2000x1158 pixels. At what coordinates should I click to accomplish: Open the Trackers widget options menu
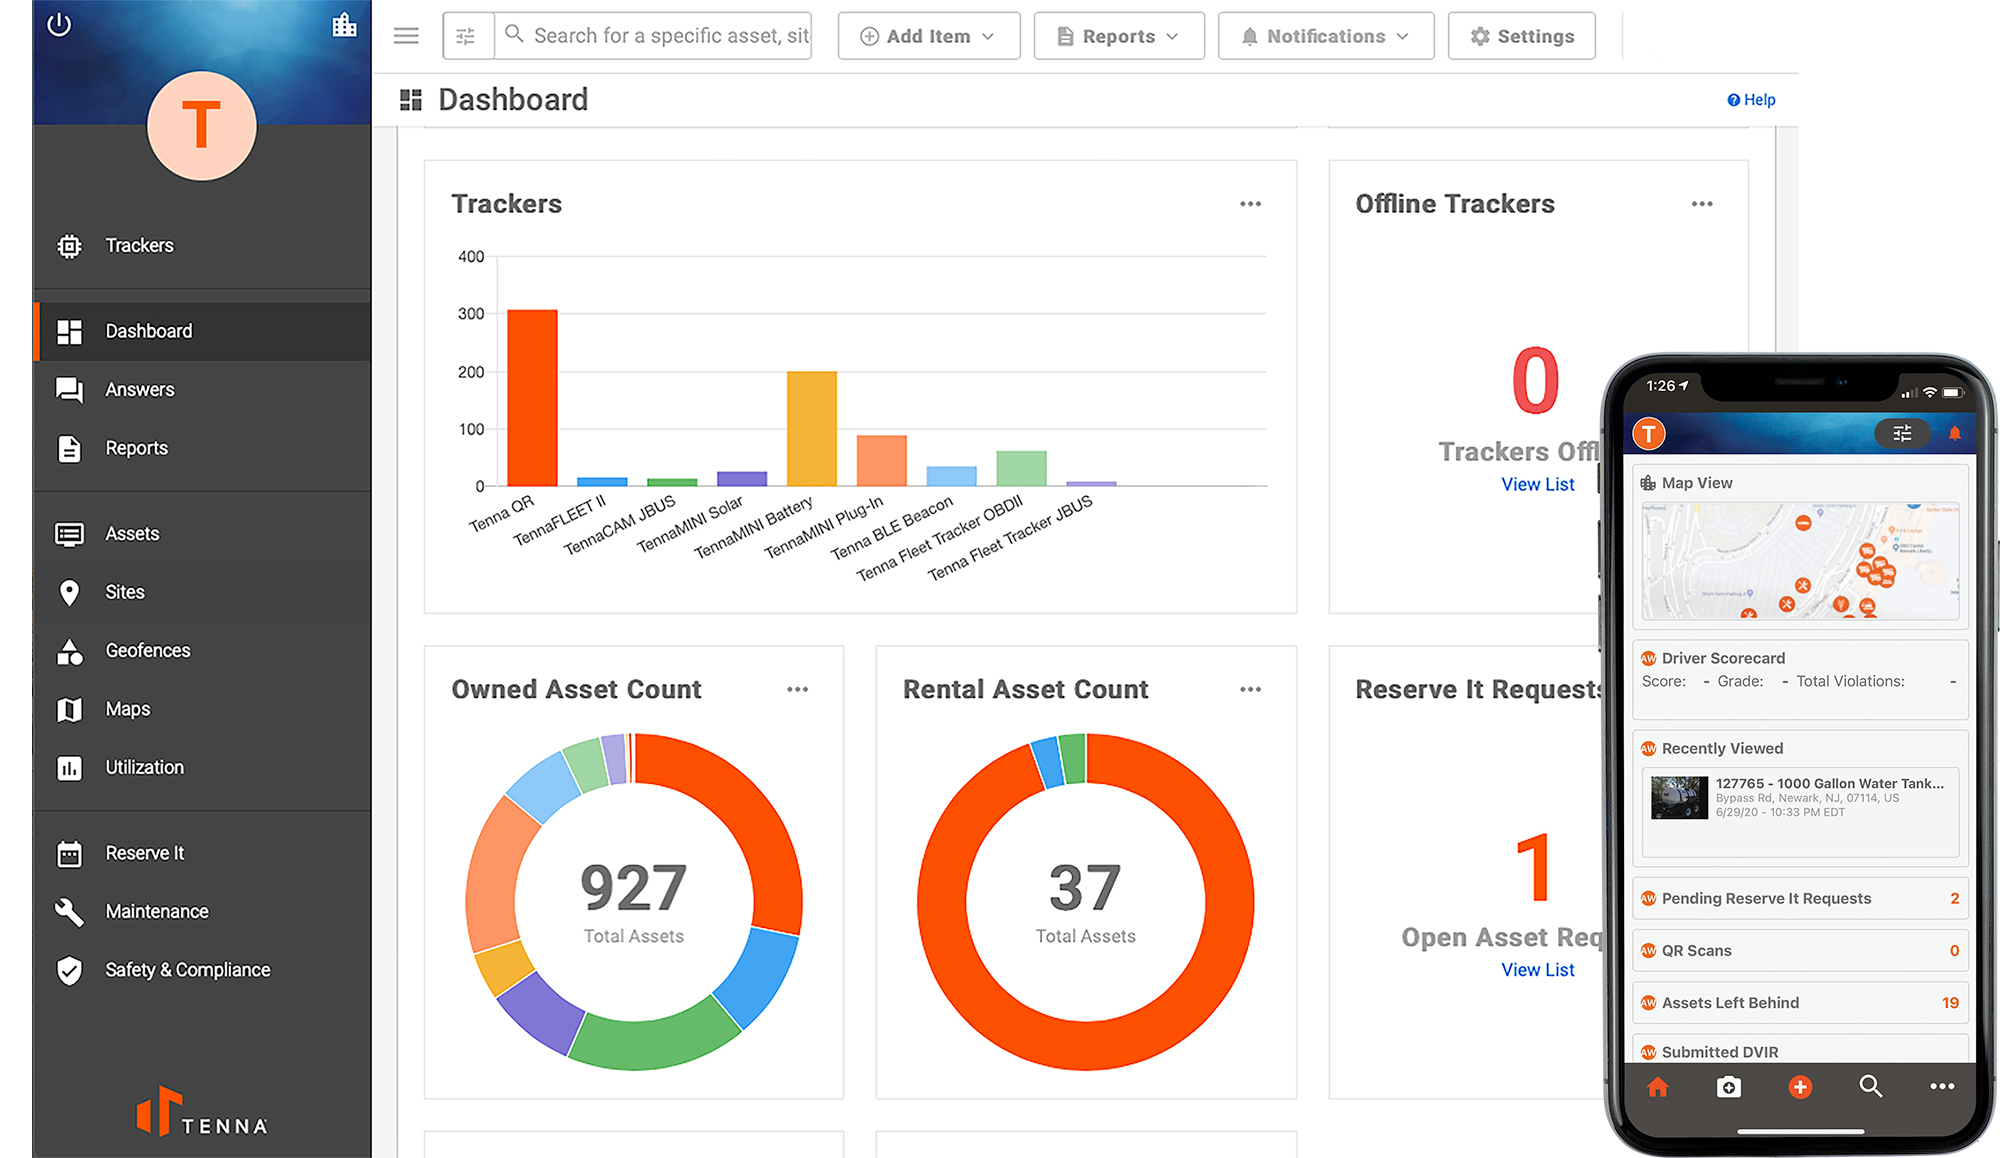click(1249, 203)
